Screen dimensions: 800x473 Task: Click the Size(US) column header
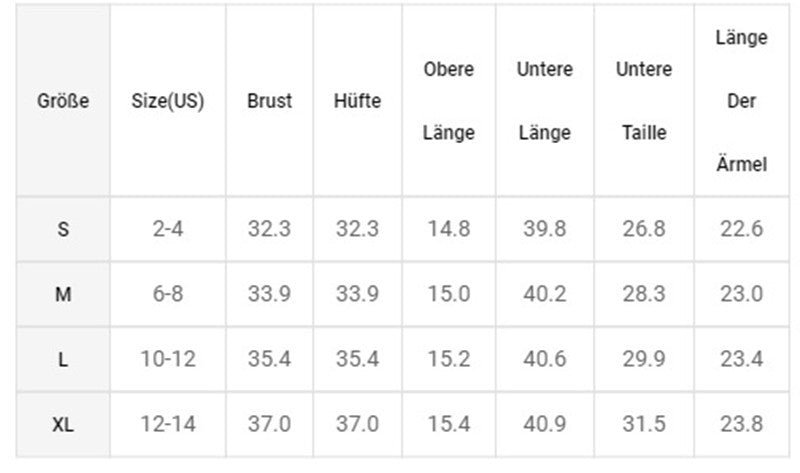[168, 101]
